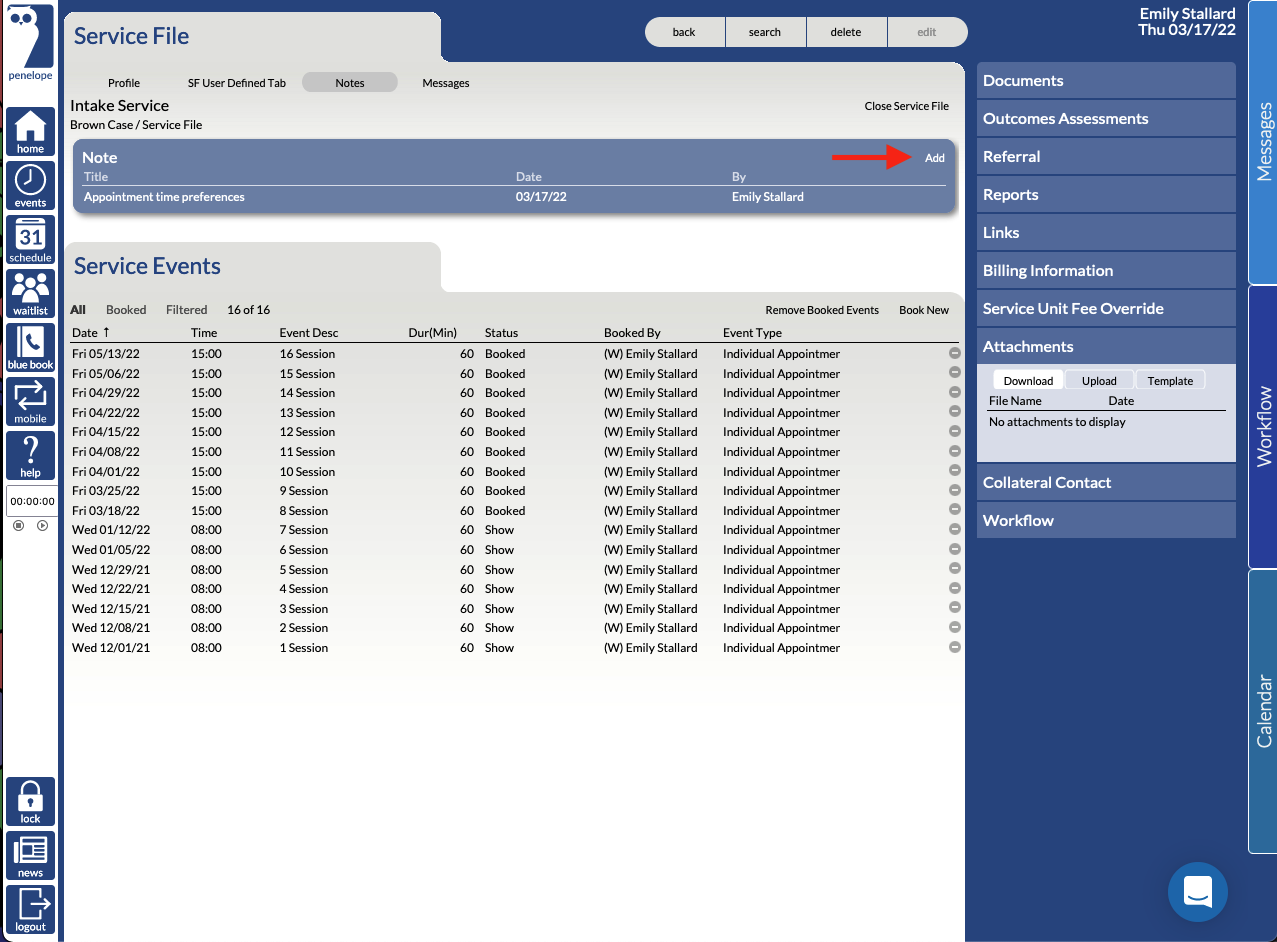Remove the 10 Session event with minus icon
Screen dimensions: 1277x942
point(955,471)
